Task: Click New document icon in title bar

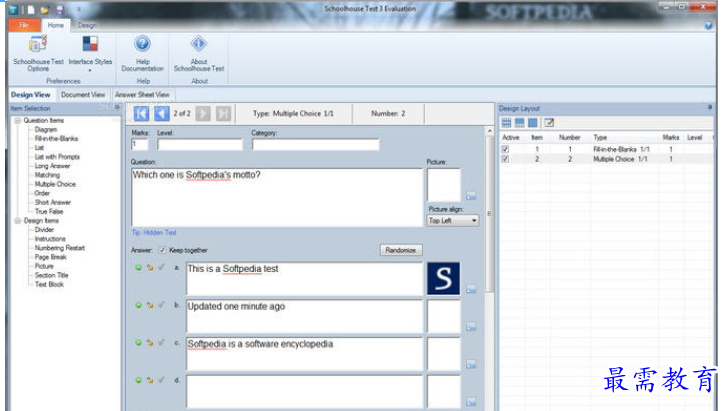Action: click(31, 9)
